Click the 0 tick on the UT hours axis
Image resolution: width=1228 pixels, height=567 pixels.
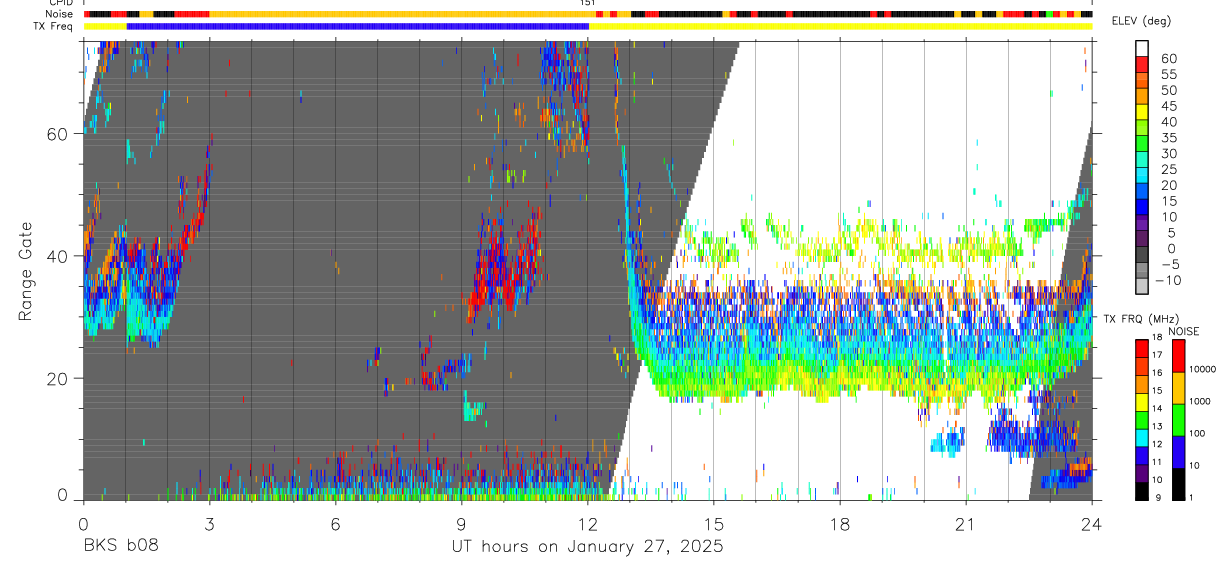click(83, 523)
